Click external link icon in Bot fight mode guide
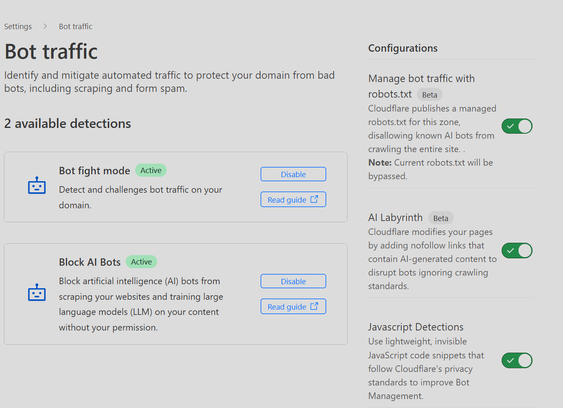563x408 pixels. click(314, 199)
